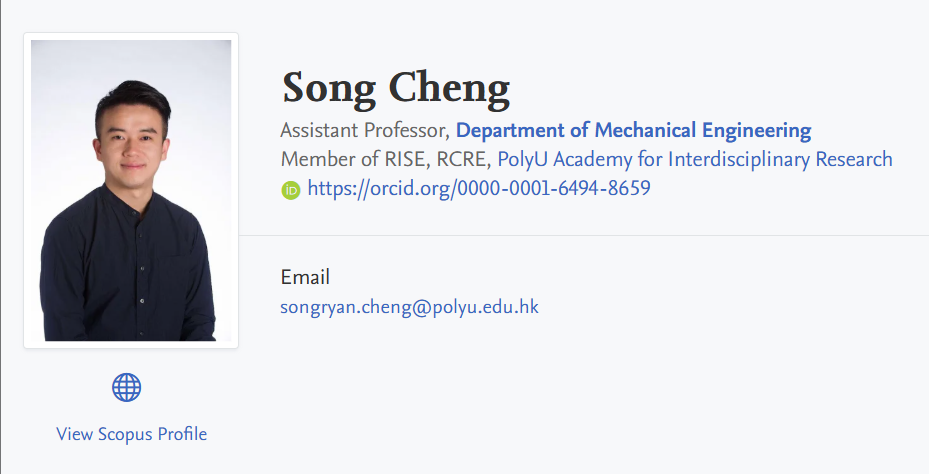The width and height of the screenshot is (929, 474).
Task: Click the divider line above Email
Action: click(600, 236)
